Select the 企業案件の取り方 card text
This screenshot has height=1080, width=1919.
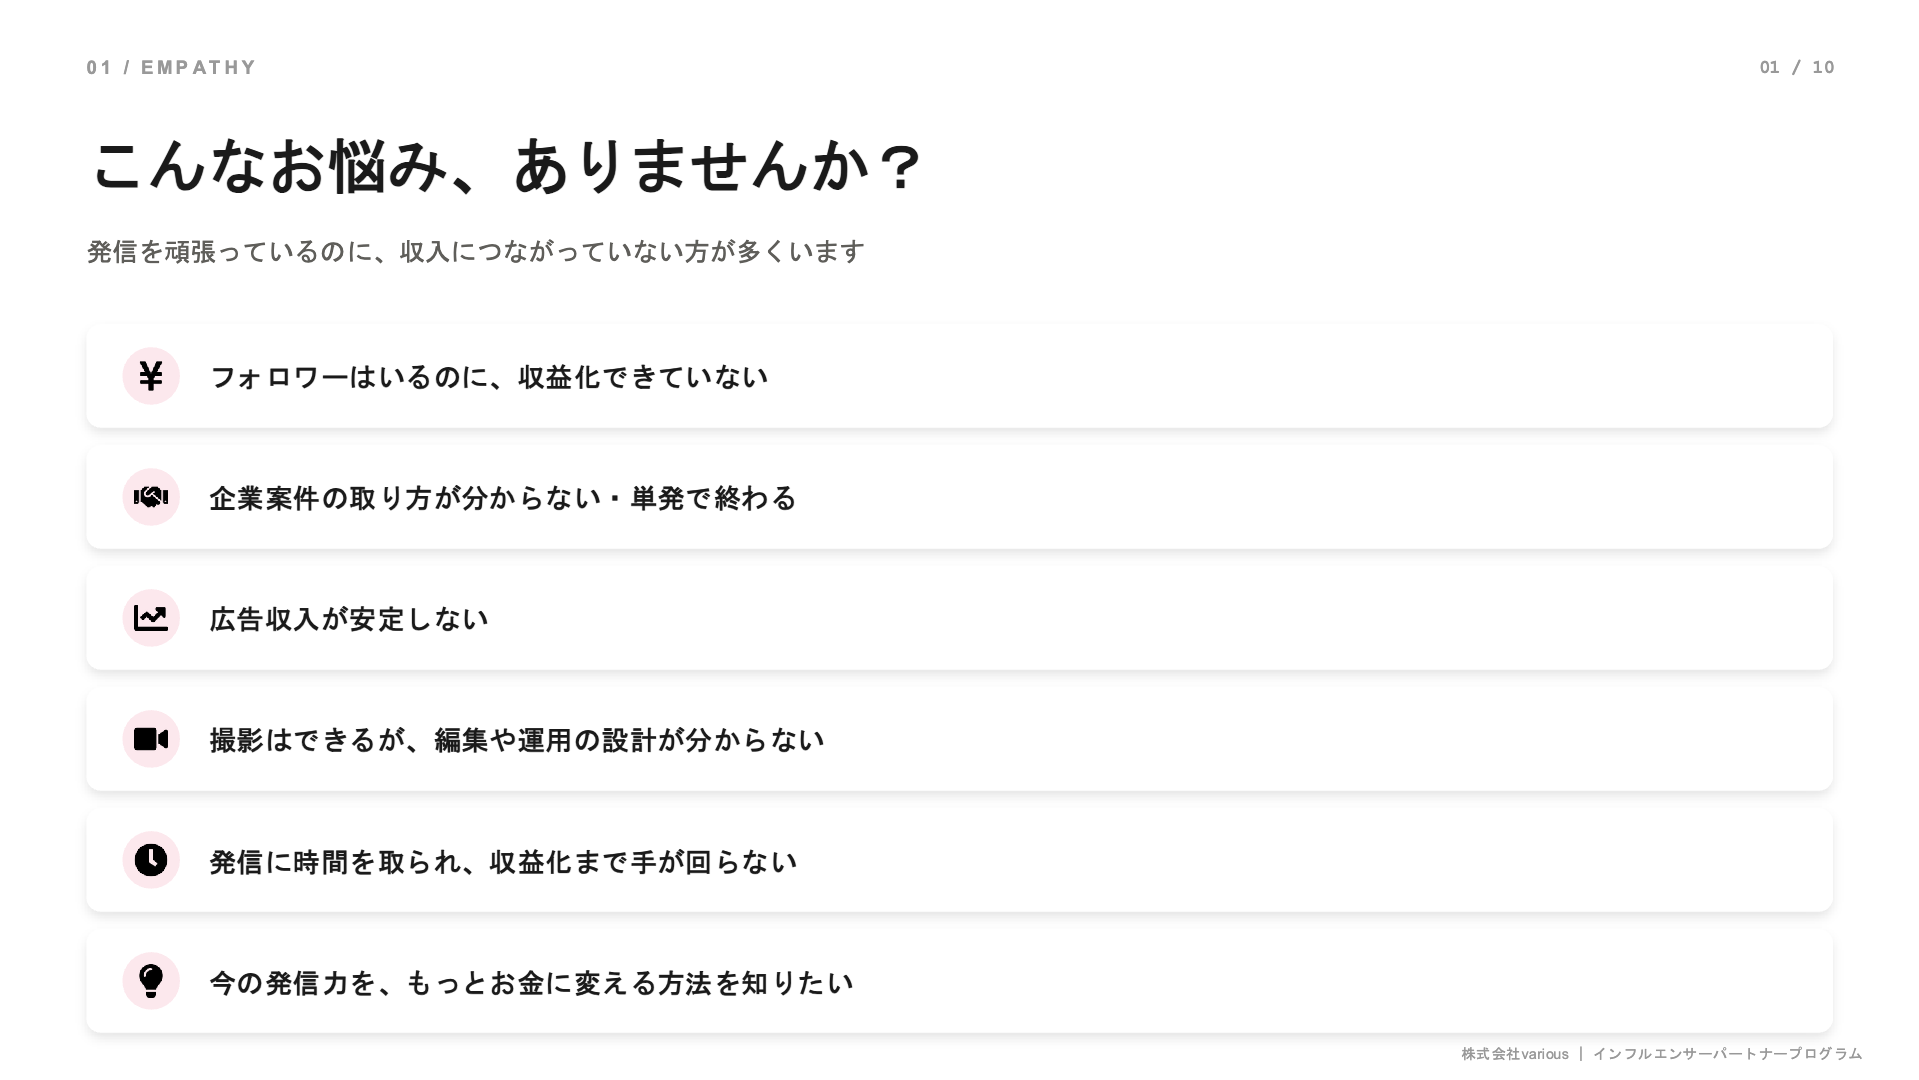tap(503, 498)
